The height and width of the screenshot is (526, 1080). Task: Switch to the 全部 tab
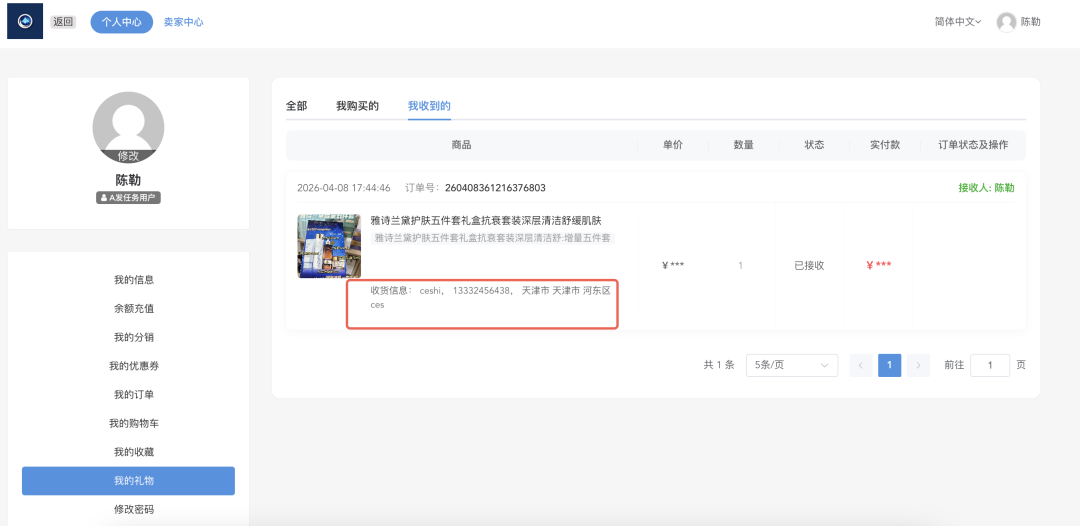coord(296,106)
